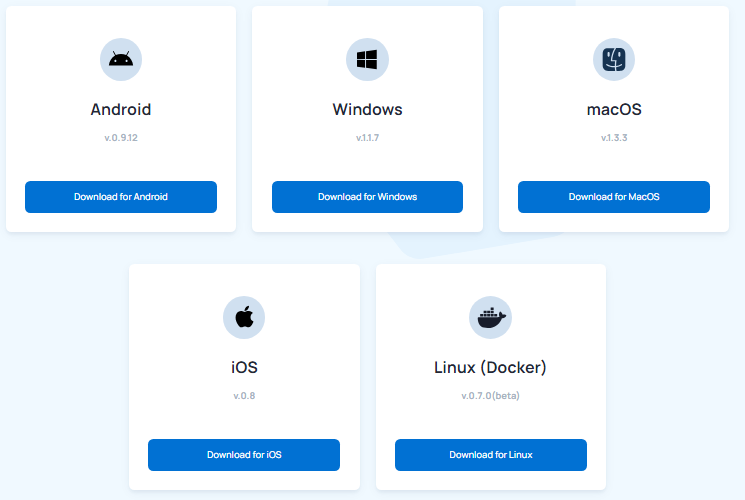Click the iOS card title

(x=244, y=367)
